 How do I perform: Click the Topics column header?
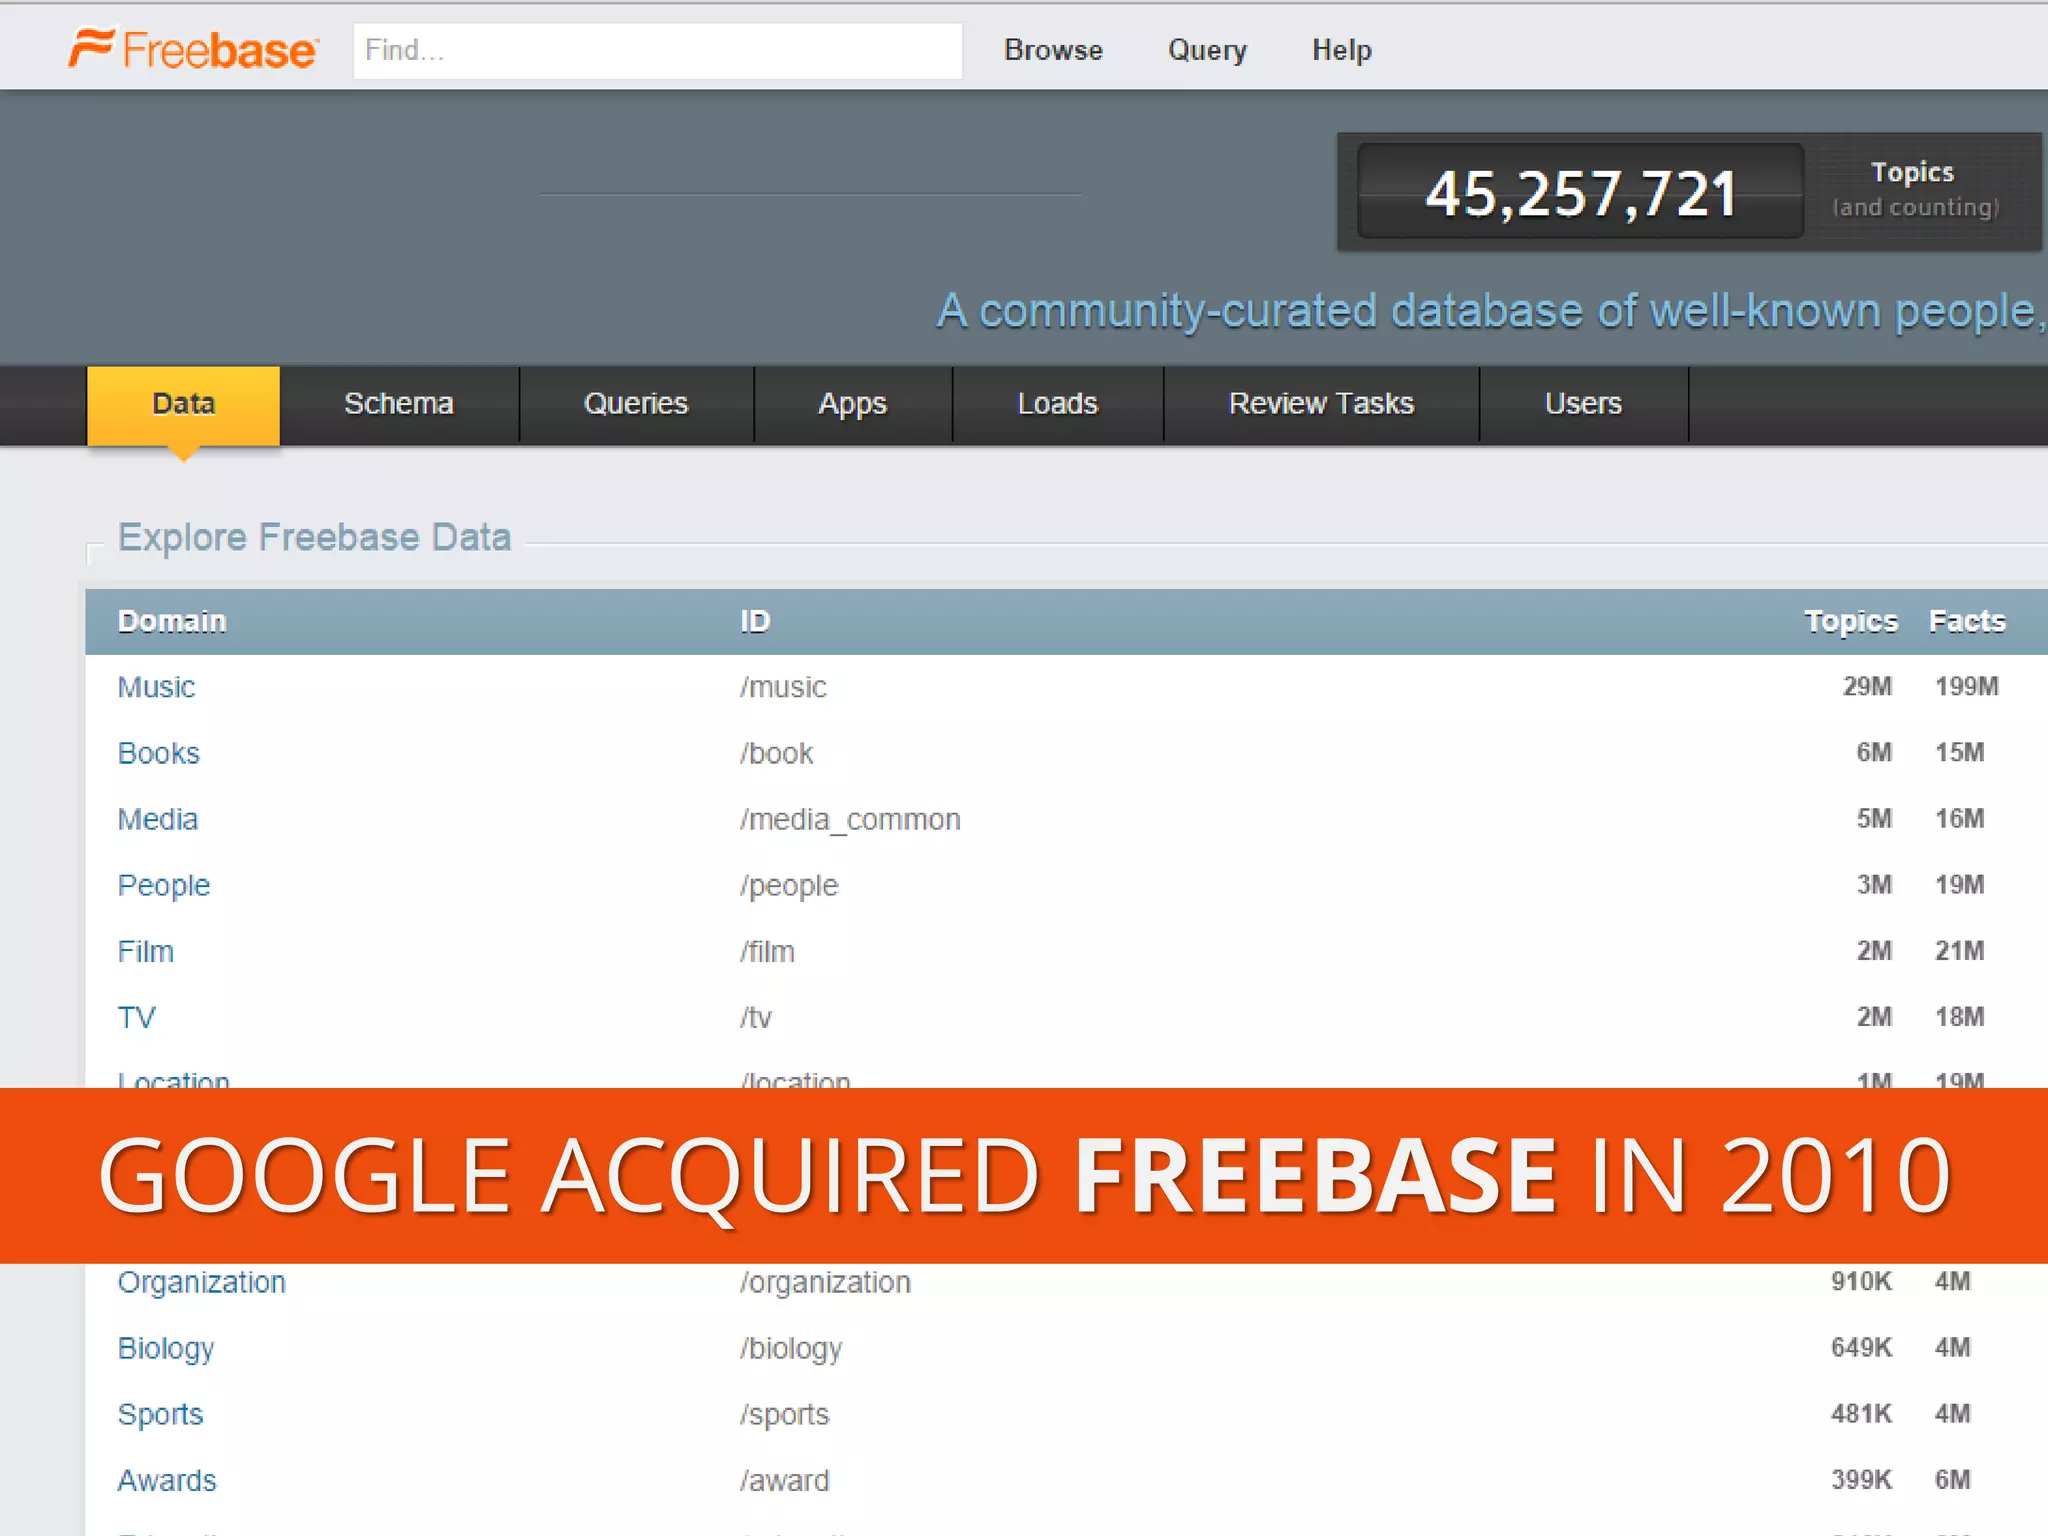[1850, 621]
